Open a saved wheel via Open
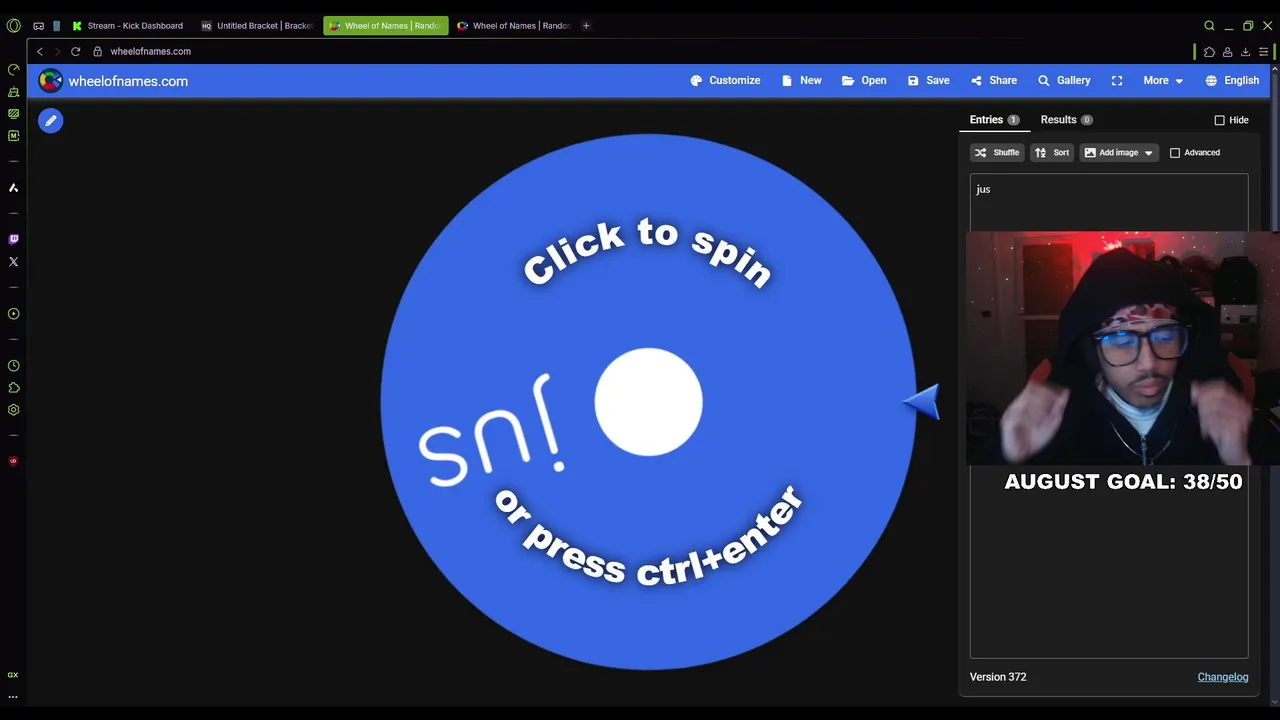Screen dimensions: 1280x720 (x=864, y=80)
